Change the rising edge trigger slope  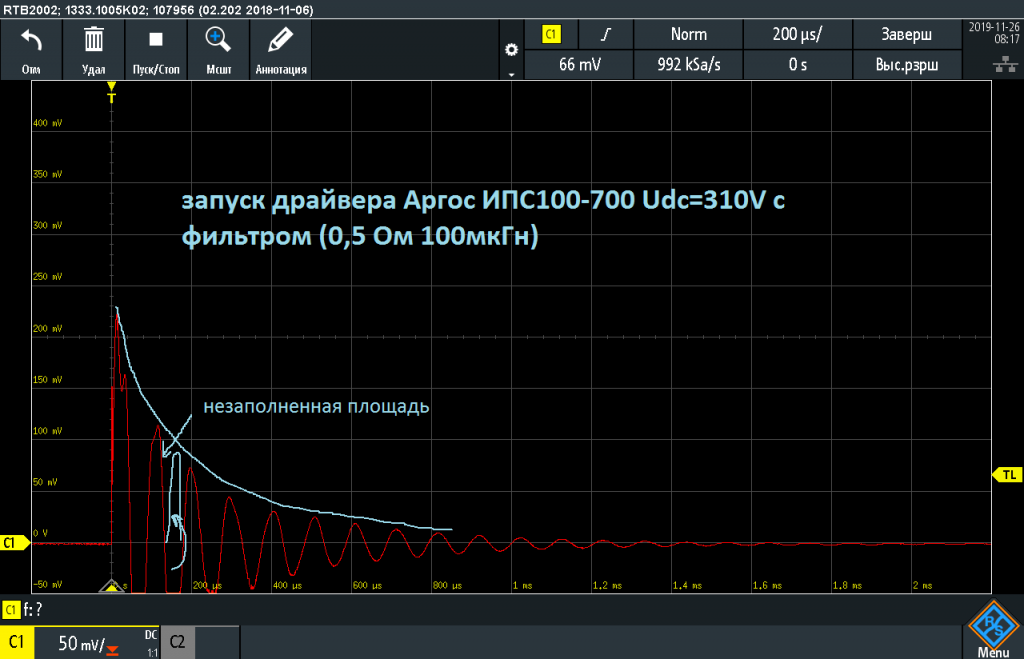coord(606,35)
